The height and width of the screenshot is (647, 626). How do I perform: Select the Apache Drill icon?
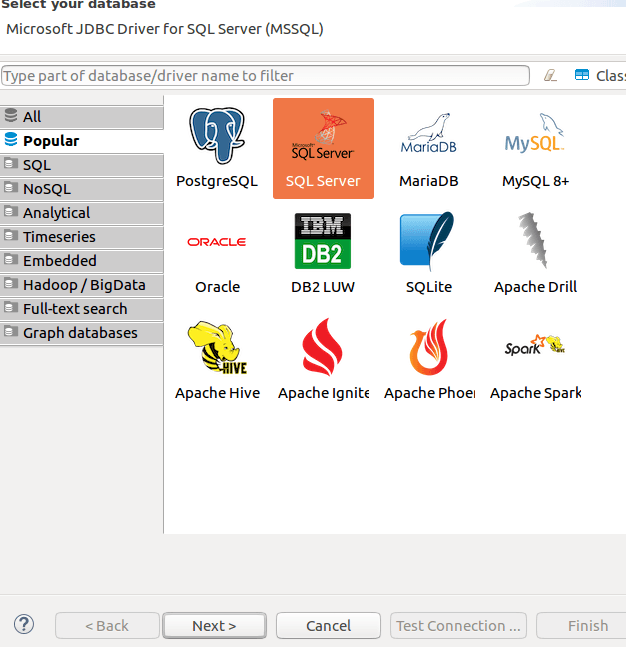pos(535,242)
